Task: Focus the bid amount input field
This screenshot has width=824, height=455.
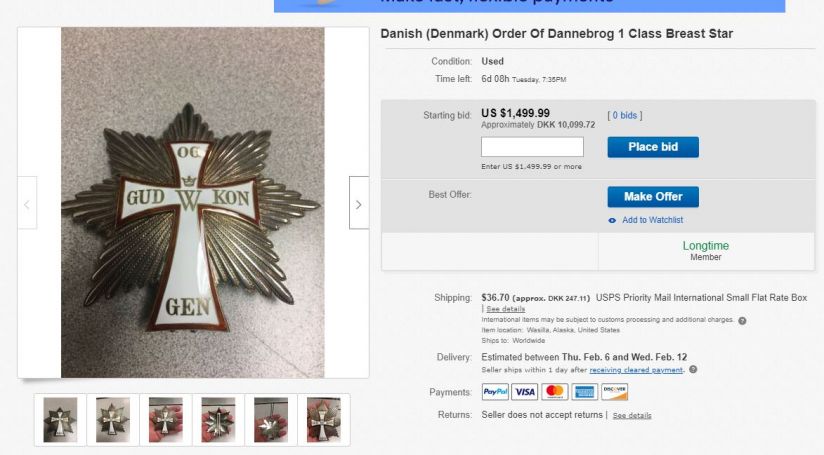Action: (x=532, y=147)
